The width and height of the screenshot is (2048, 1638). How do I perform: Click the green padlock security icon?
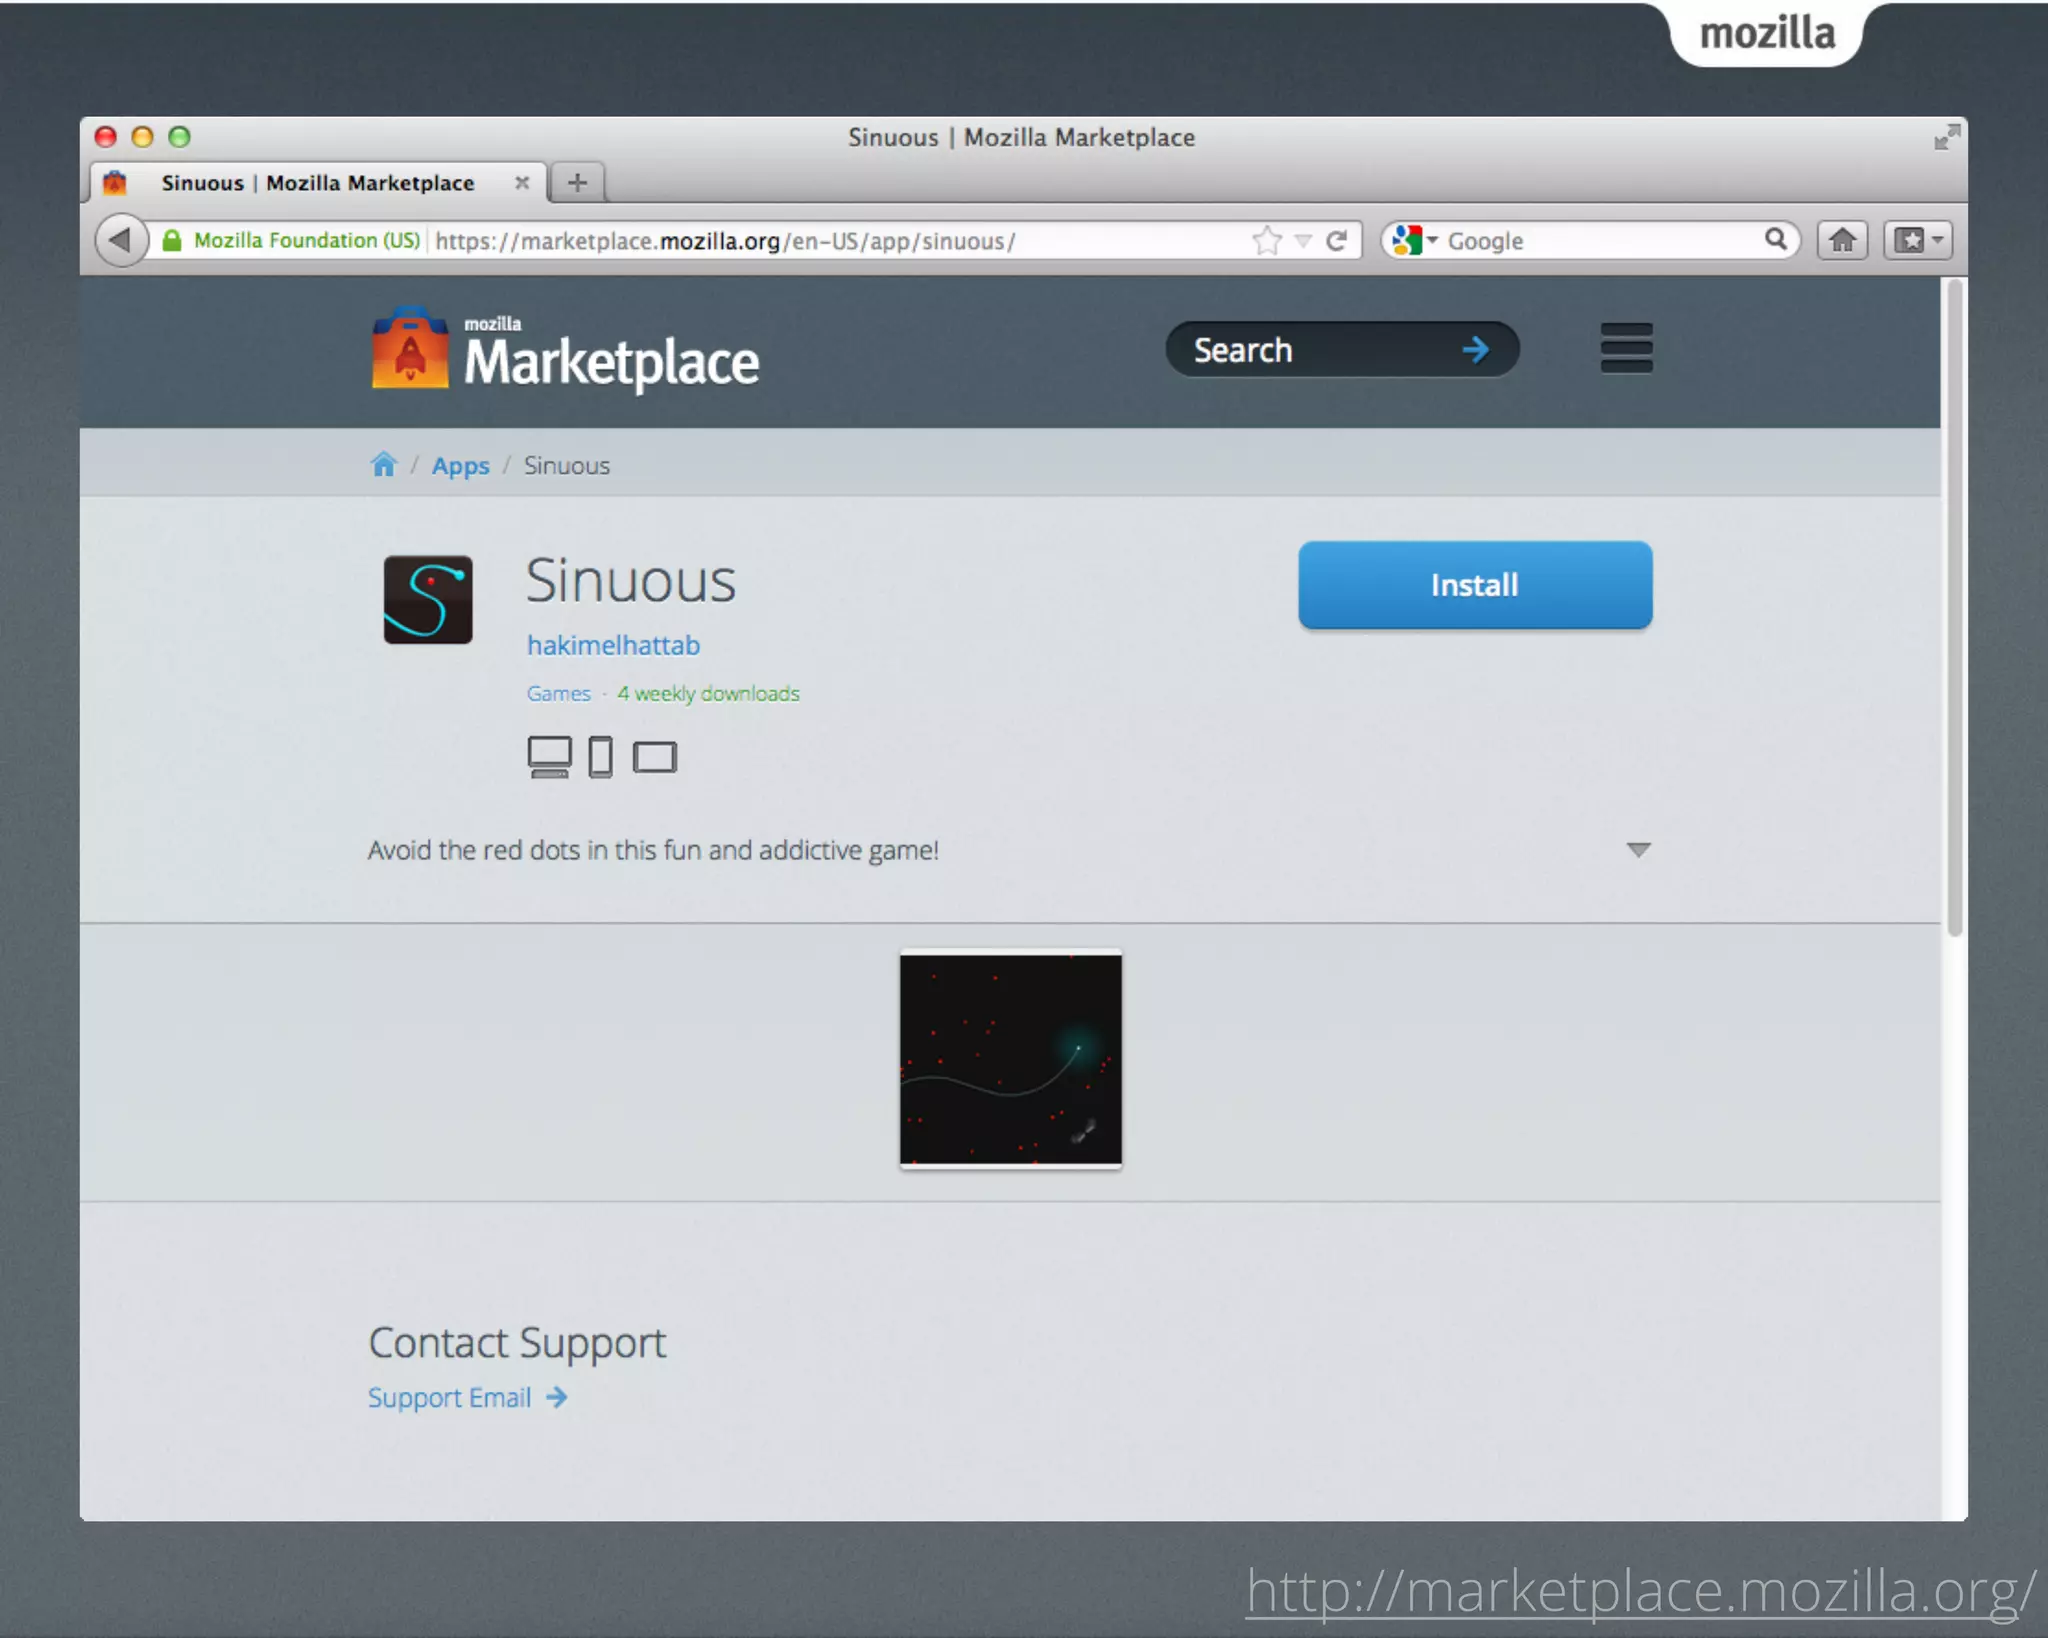tap(172, 240)
